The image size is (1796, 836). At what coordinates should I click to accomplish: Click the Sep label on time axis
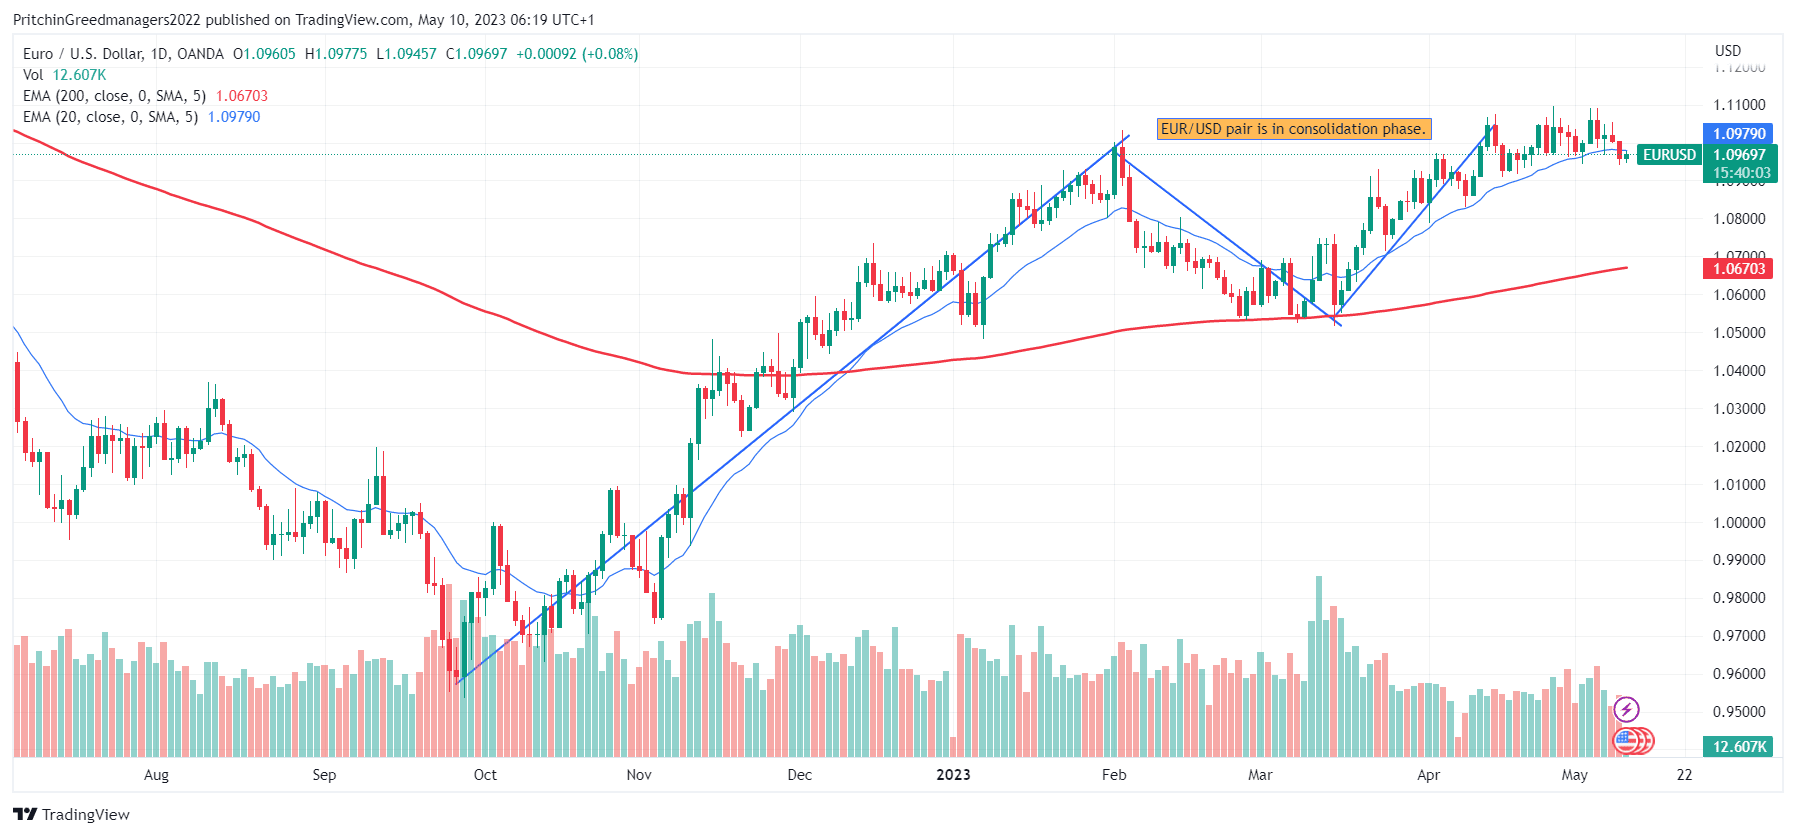(324, 775)
